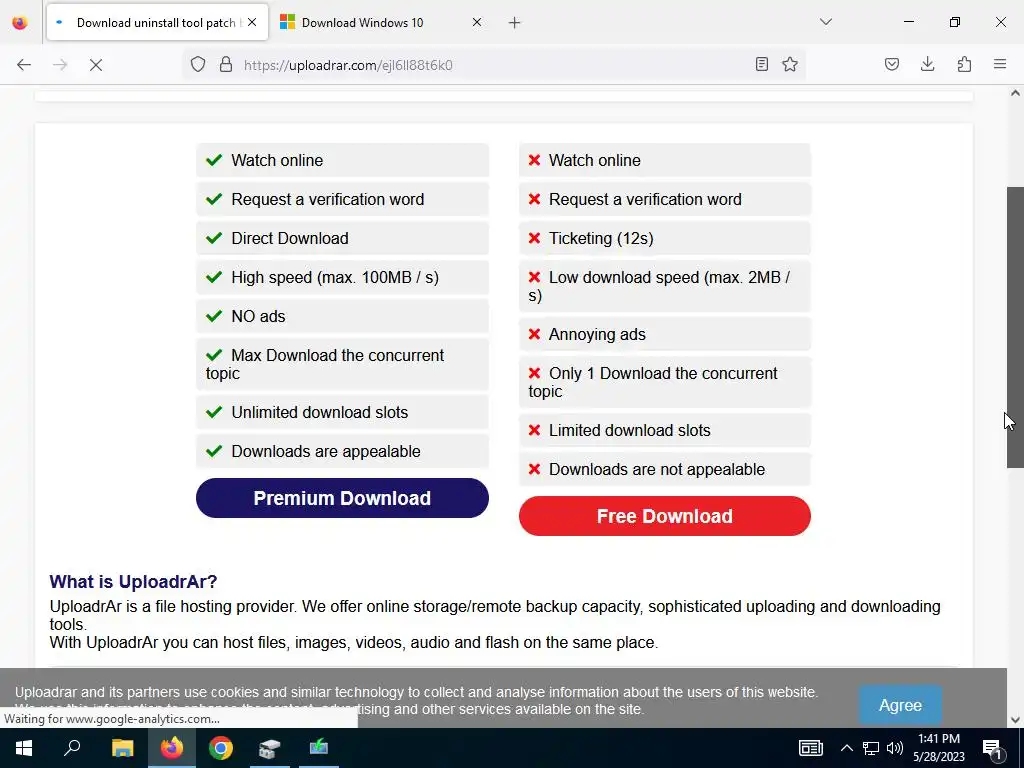Open the taskbar news widget icon
This screenshot has height=768, width=1024.
click(x=810, y=748)
